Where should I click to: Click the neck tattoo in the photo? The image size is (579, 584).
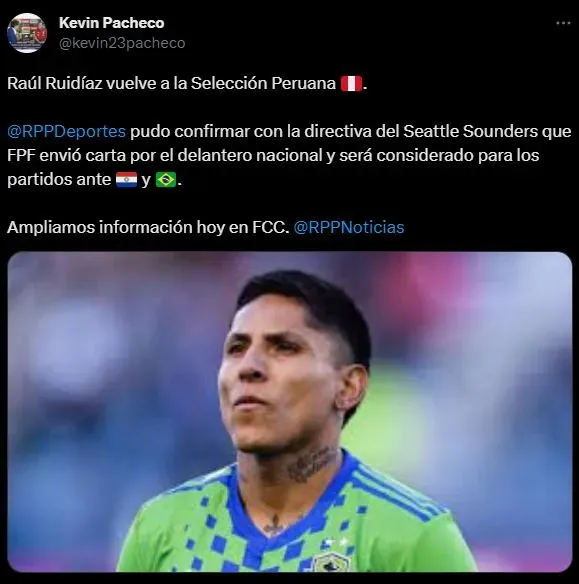[x=312, y=464]
